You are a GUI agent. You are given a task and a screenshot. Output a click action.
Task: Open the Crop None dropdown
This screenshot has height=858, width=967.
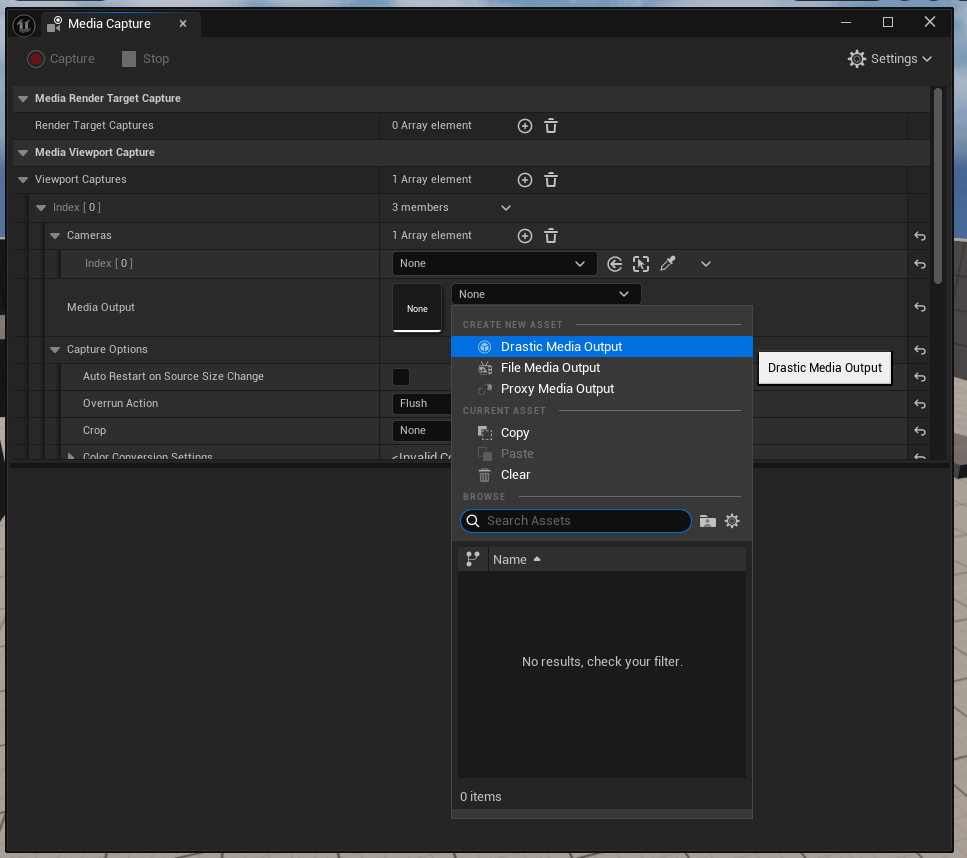click(422, 431)
